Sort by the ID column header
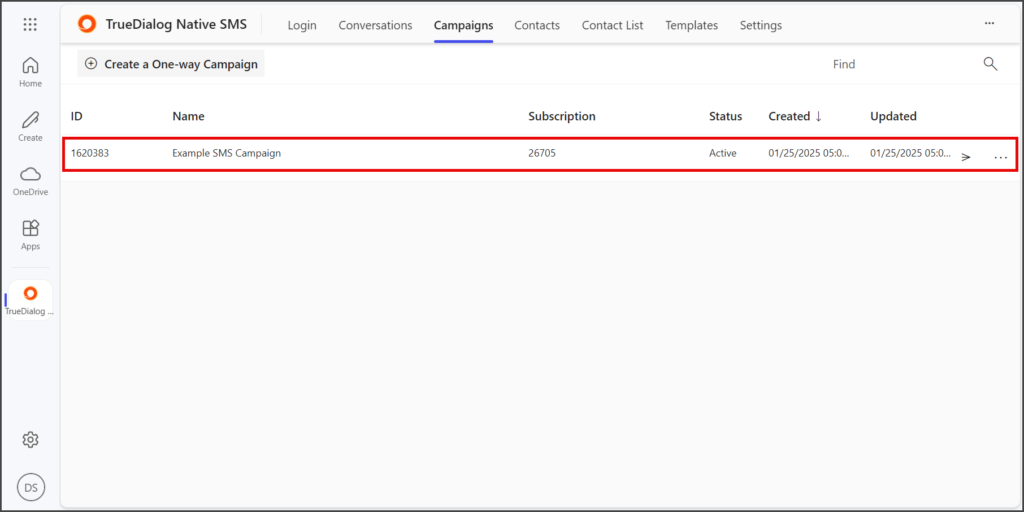1024x512 pixels. (x=77, y=116)
